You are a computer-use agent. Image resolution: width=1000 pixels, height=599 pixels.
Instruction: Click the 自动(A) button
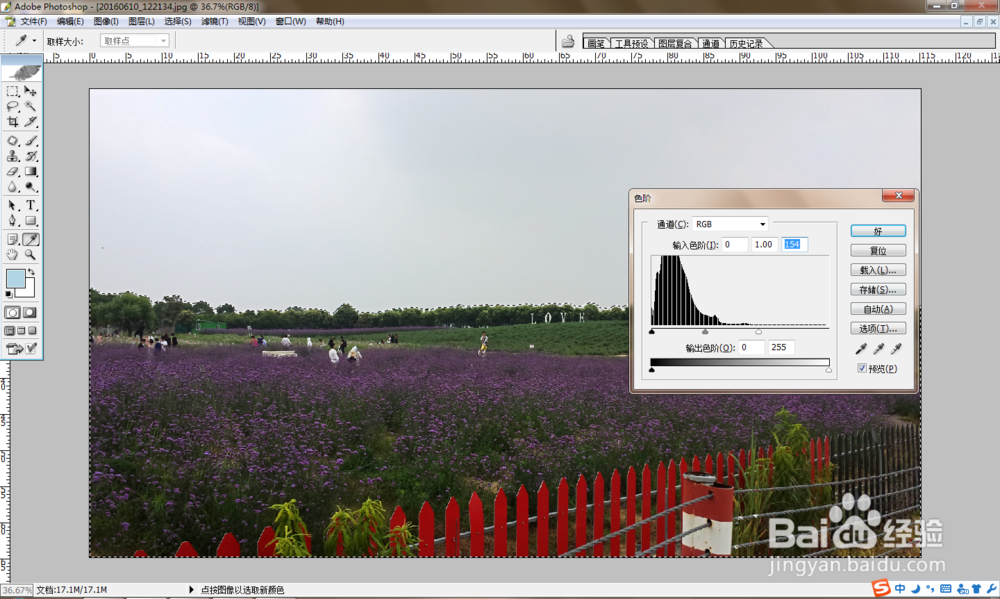tap(878, 309)
